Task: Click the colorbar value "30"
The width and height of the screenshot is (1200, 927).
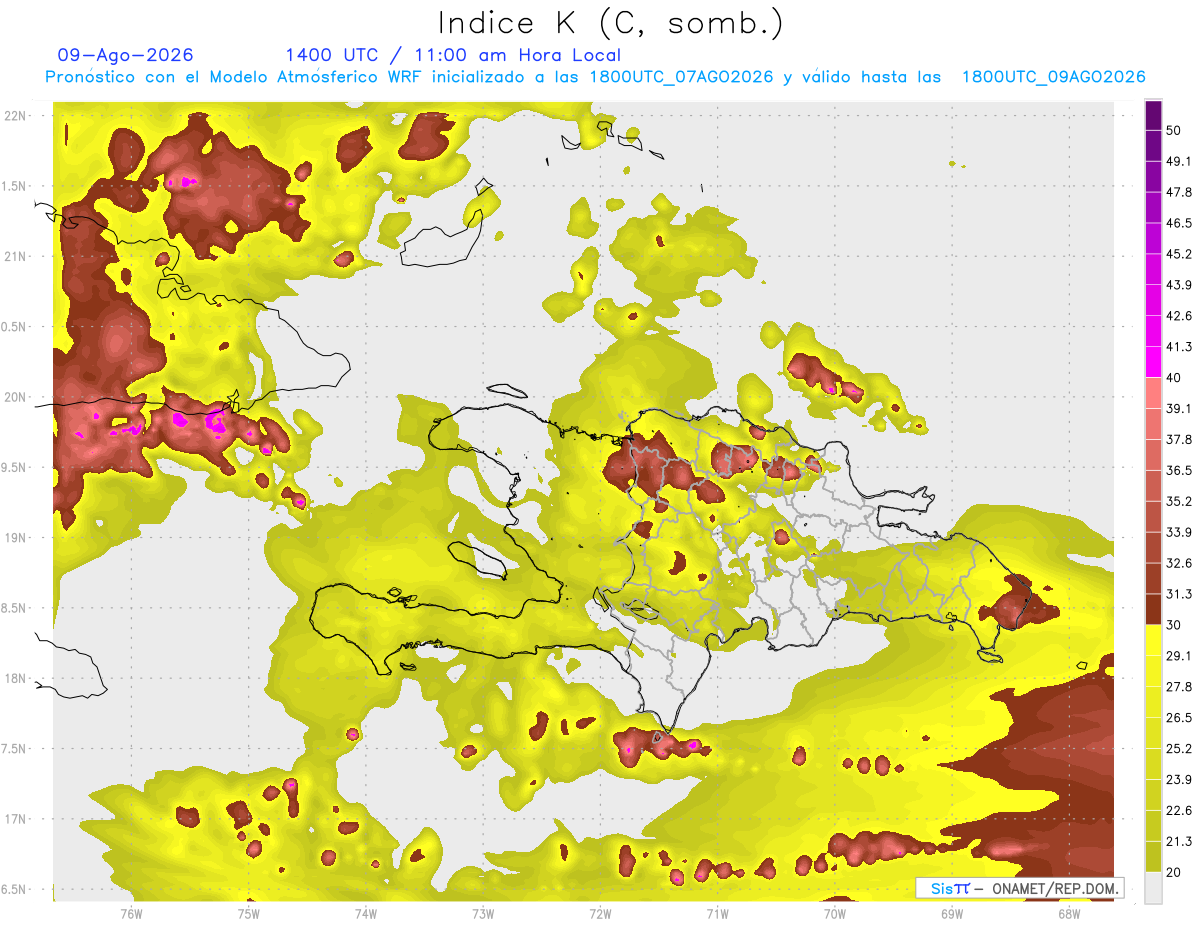Action: click(x=1174, y=625)
